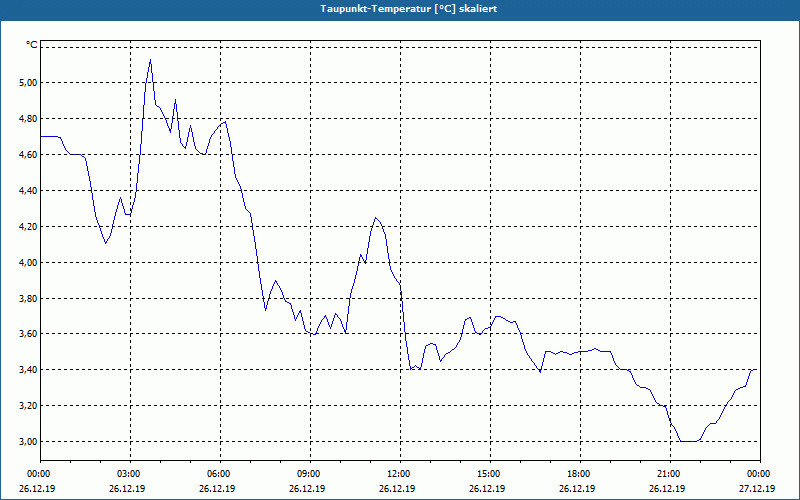Click the '3,20' y-axis label
This screenshot has height=500, width=800.
(x=29, y=406)
